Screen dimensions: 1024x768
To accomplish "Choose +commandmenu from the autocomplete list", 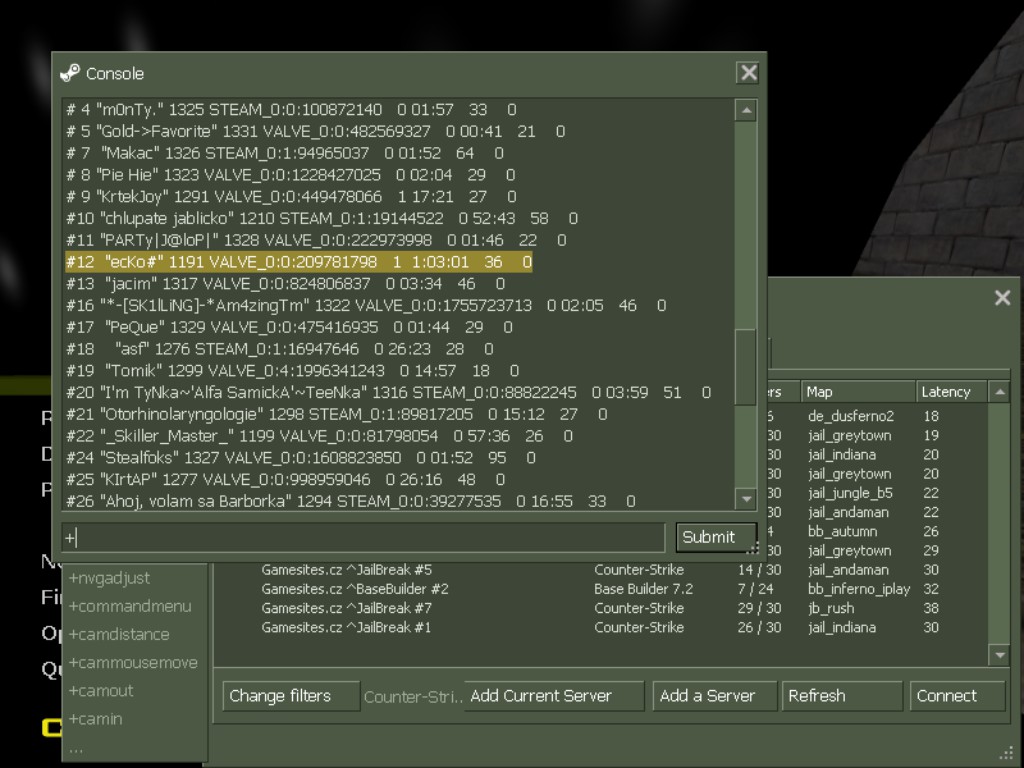I will (x=130, y=606).
